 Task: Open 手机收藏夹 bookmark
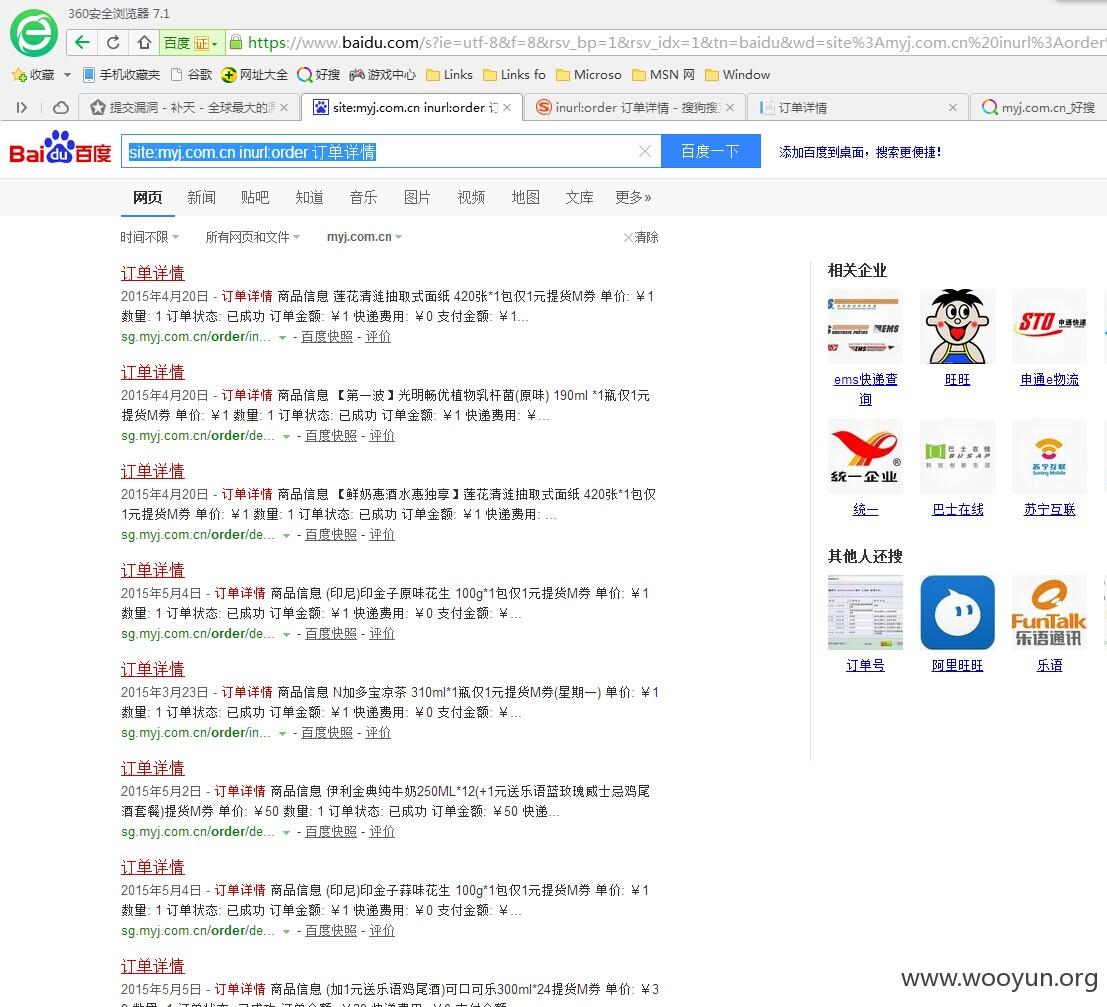tap(121, 75)
